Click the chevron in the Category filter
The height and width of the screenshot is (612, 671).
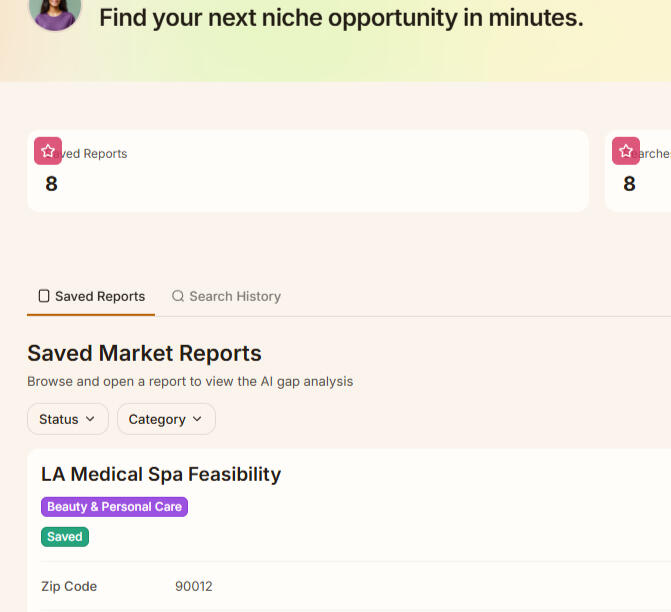pyautogui.click(x=197, y=419)
